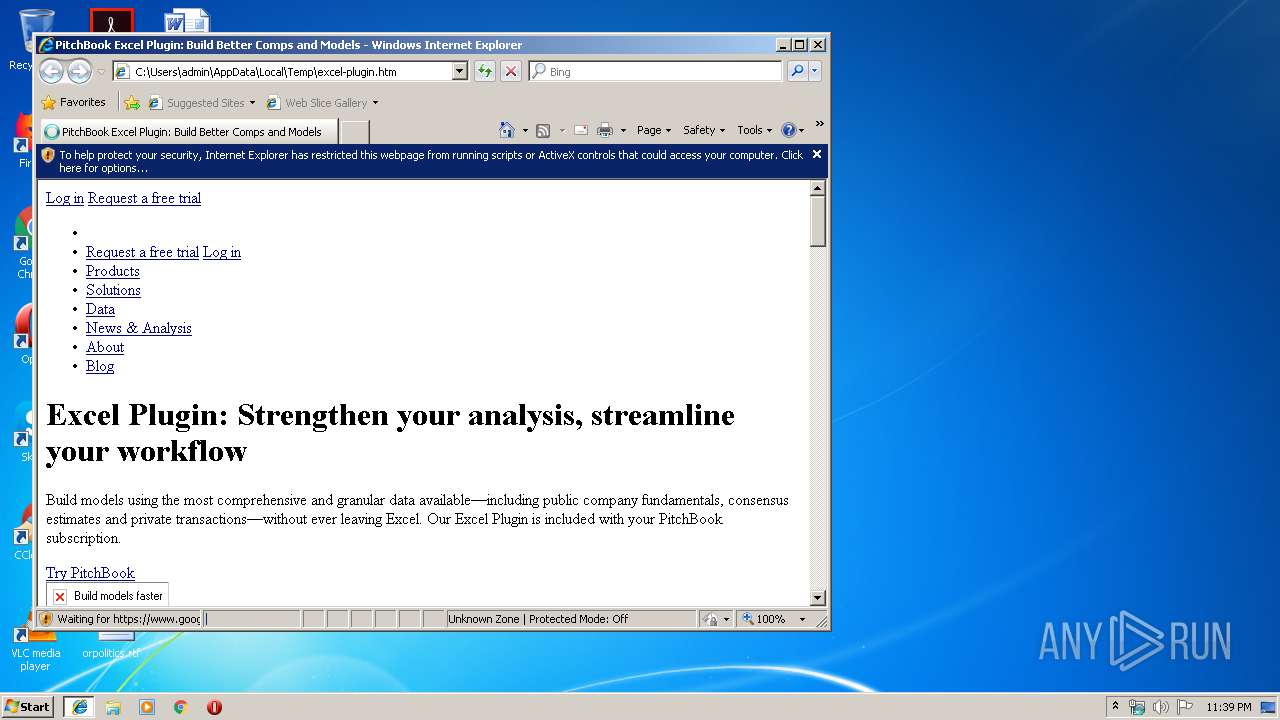Open the Favorites star button
Image resolution: width=1280 pixels, height=720 pixels.
click(73, 102)
